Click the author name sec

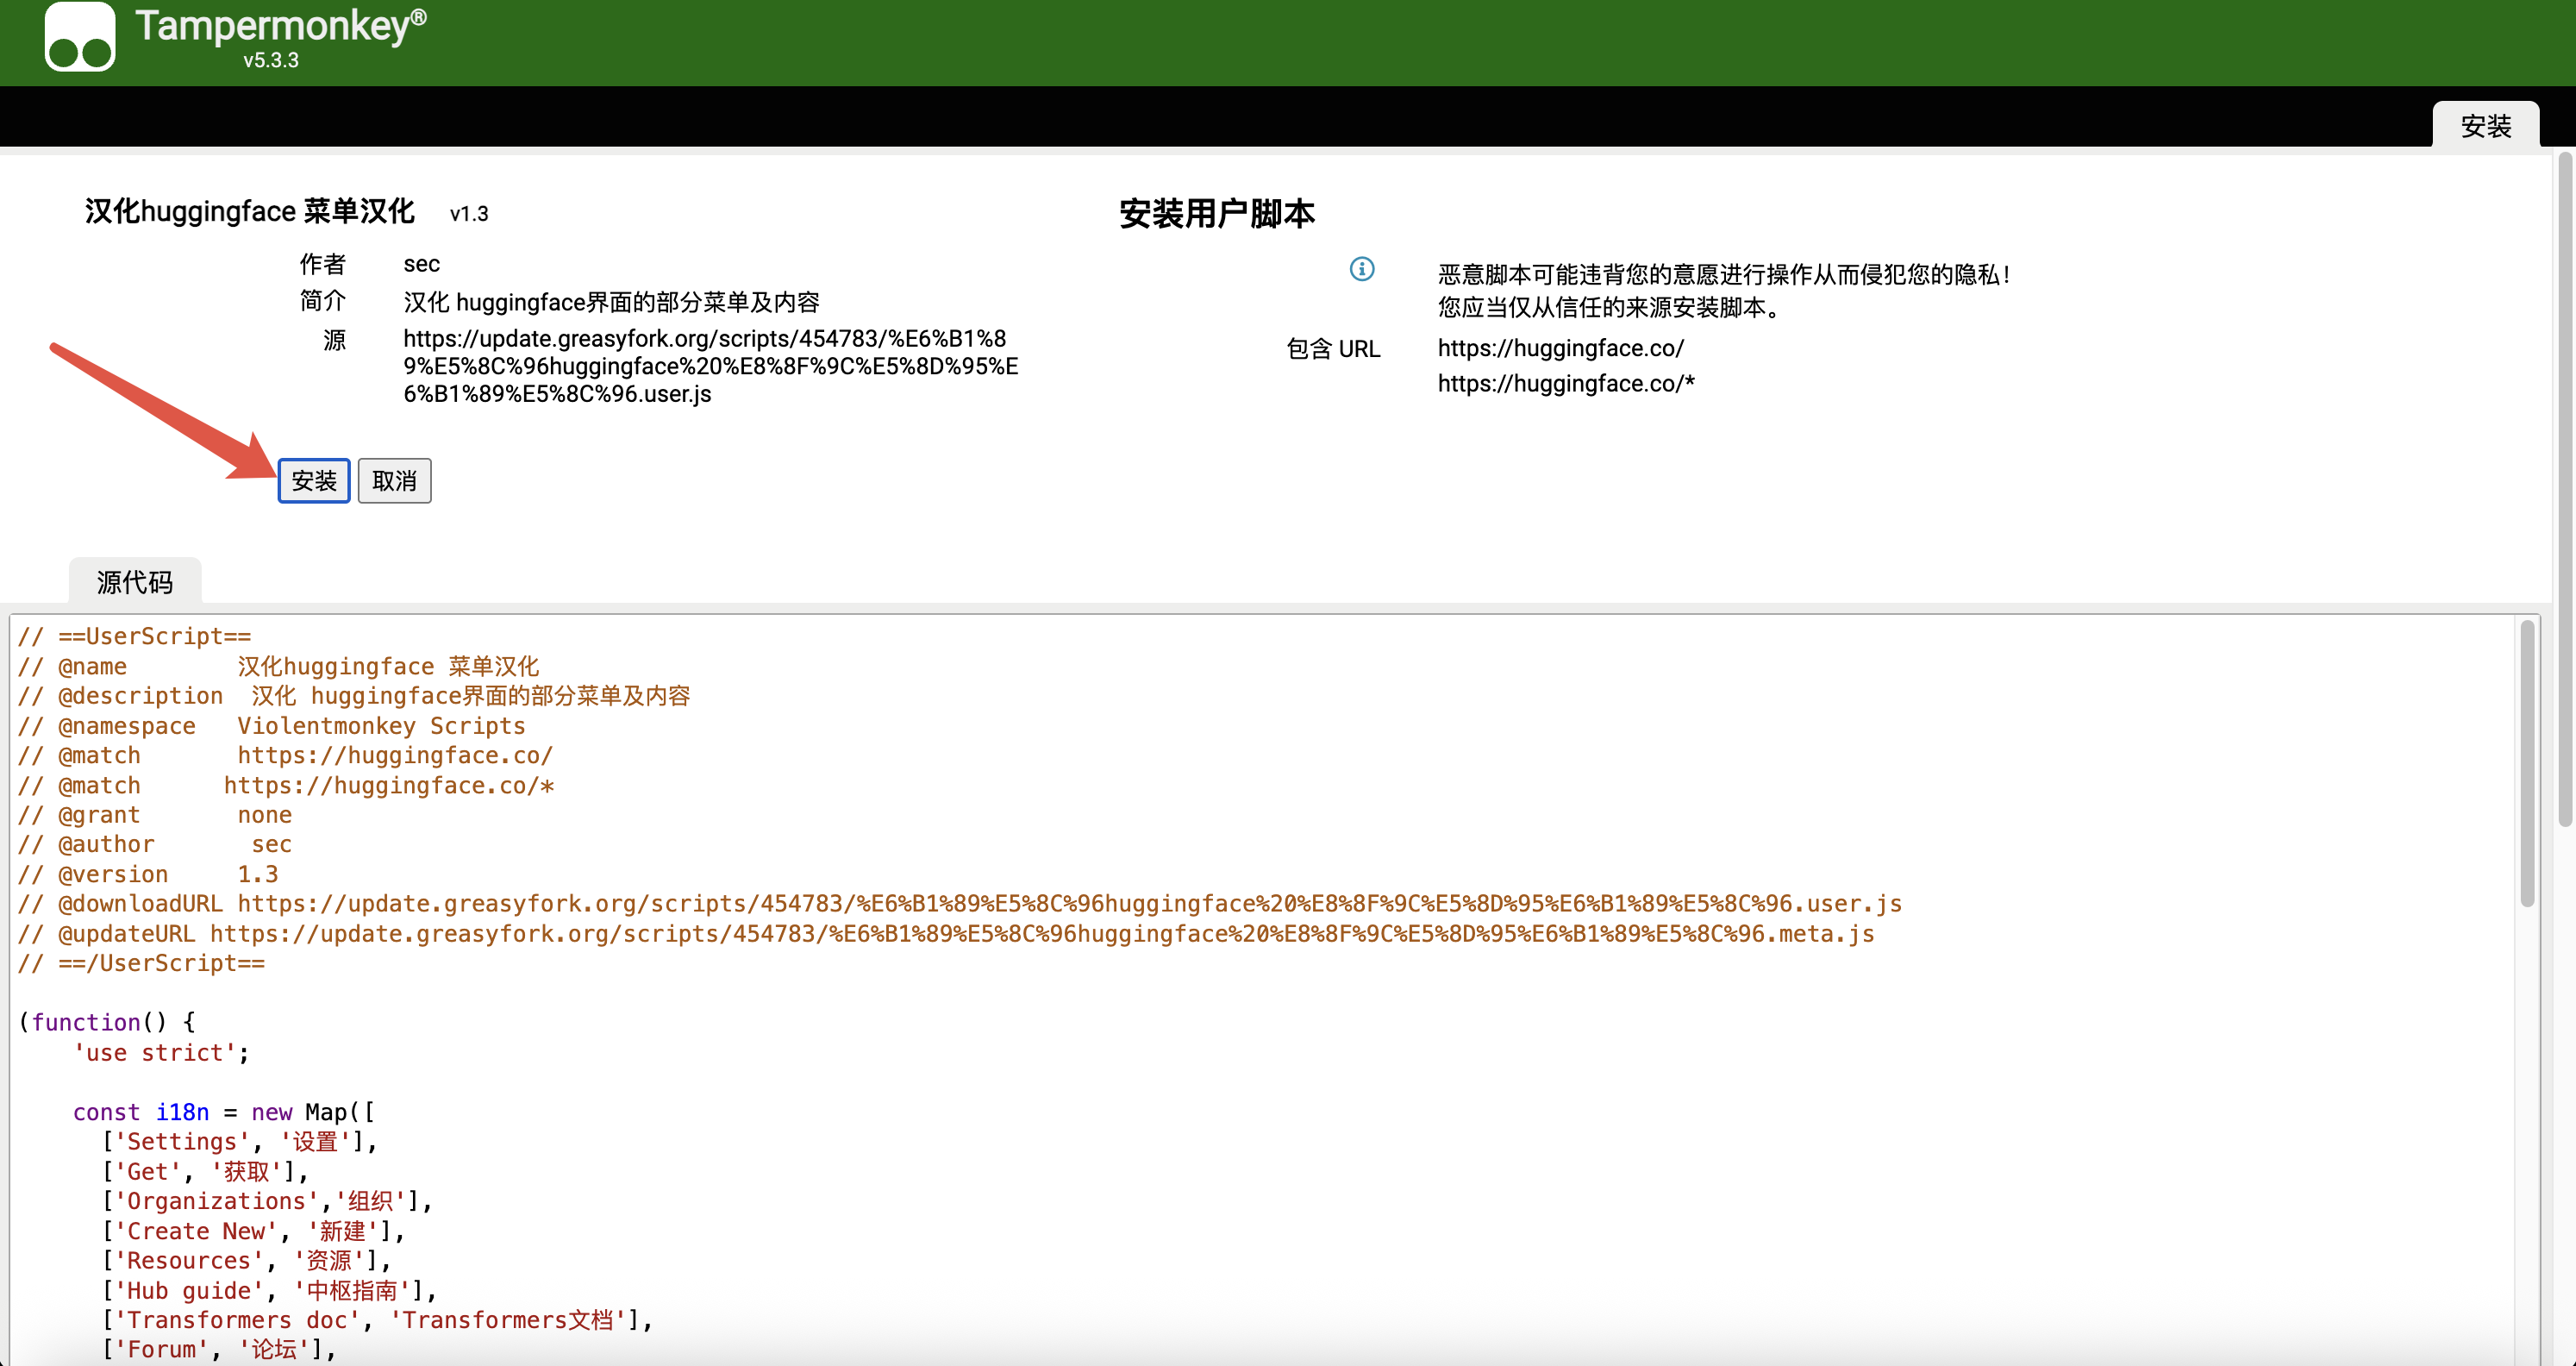(x=422, y=264)
